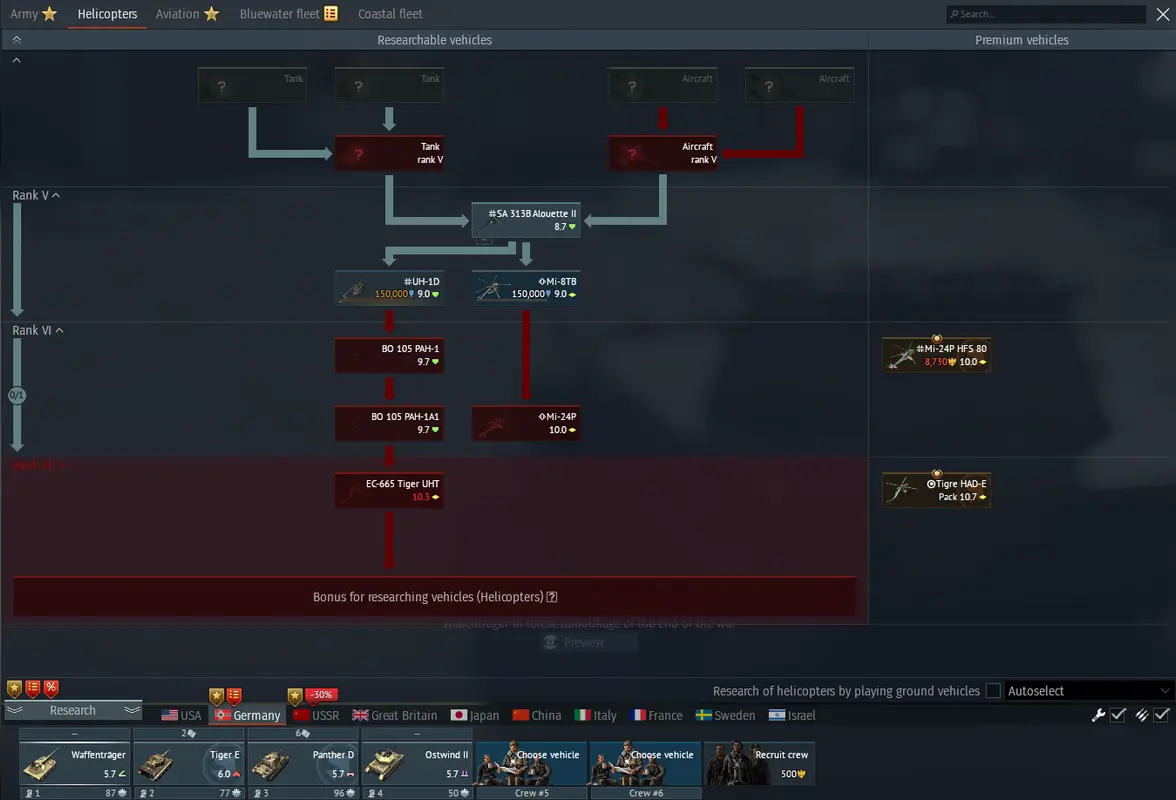Click the Preview button
Screen dimensions: 1176x800
click(588, 643)
